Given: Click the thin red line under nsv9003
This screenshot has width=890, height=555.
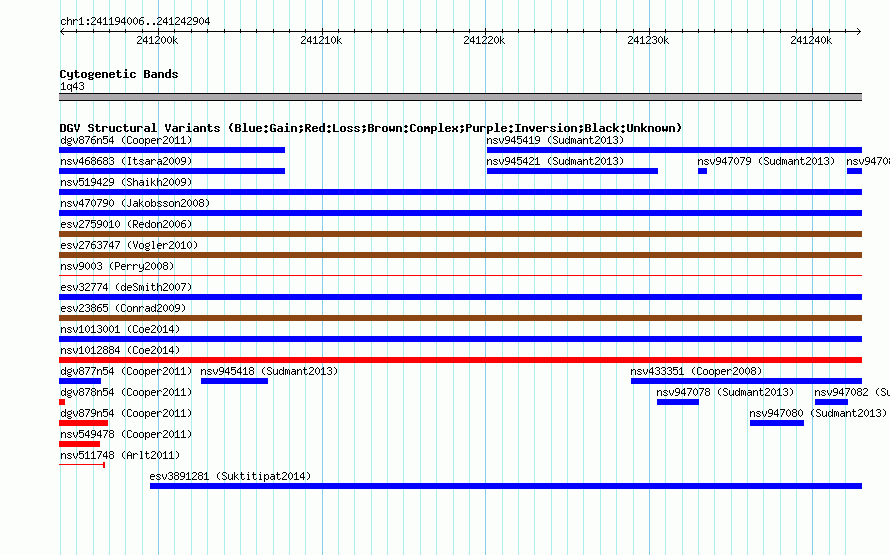Looking at the screenshot, I should [x=460, y=276].
